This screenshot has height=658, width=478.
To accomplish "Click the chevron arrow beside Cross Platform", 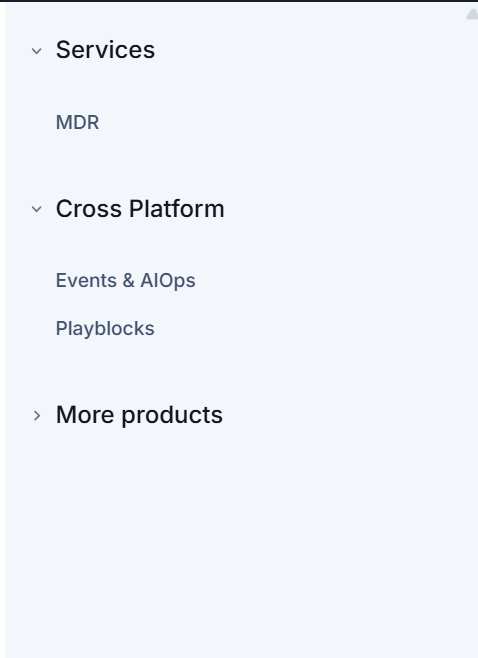I will point(37,209).
